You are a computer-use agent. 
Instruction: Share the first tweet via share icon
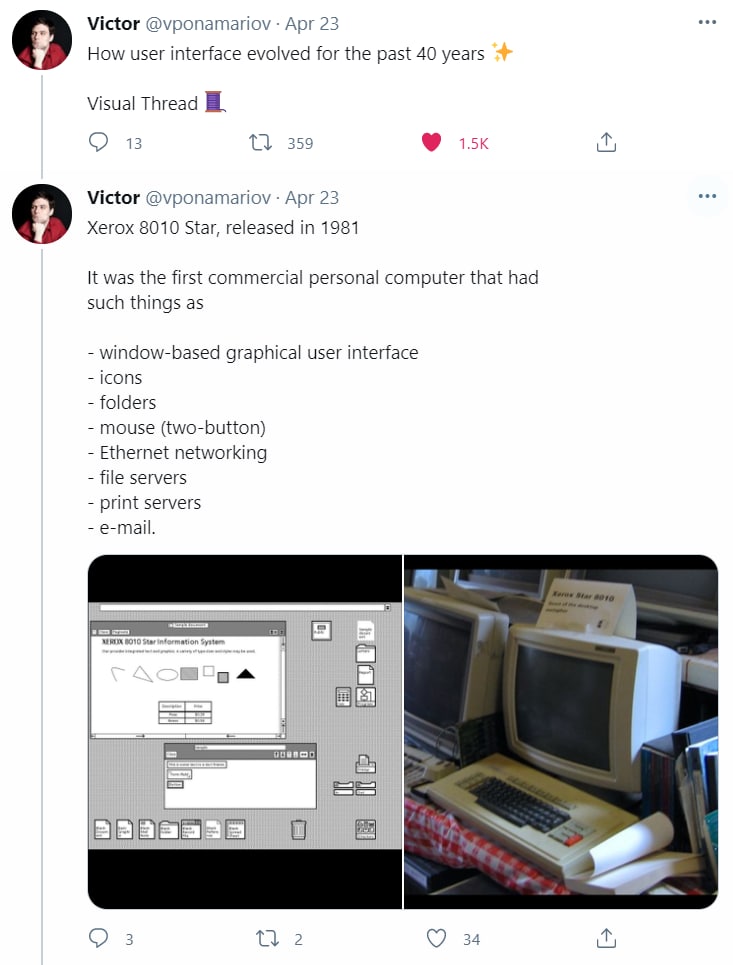[606, 142]
